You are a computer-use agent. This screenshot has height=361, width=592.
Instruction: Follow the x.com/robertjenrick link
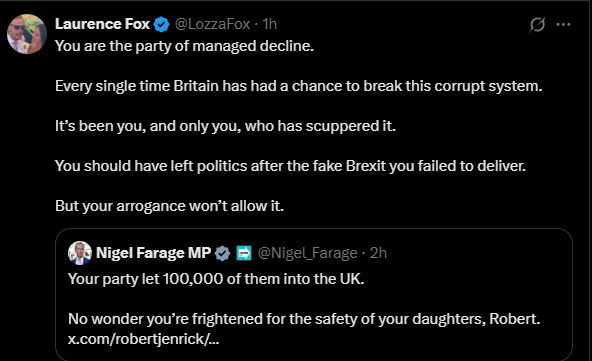pyautogui.click(x=143, y=339)
